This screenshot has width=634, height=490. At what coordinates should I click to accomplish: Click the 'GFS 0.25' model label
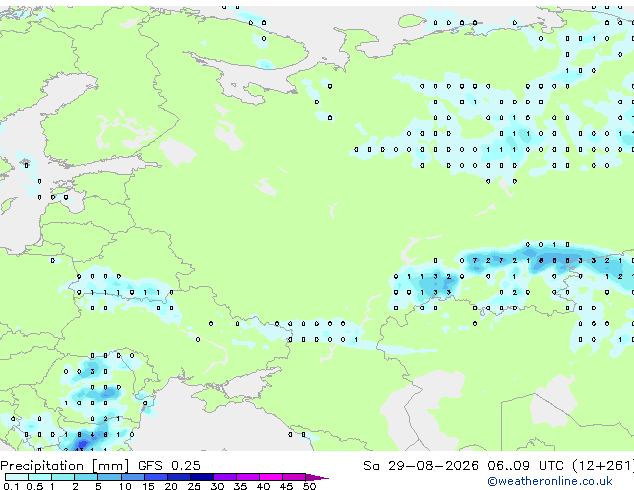click(169, 466)
